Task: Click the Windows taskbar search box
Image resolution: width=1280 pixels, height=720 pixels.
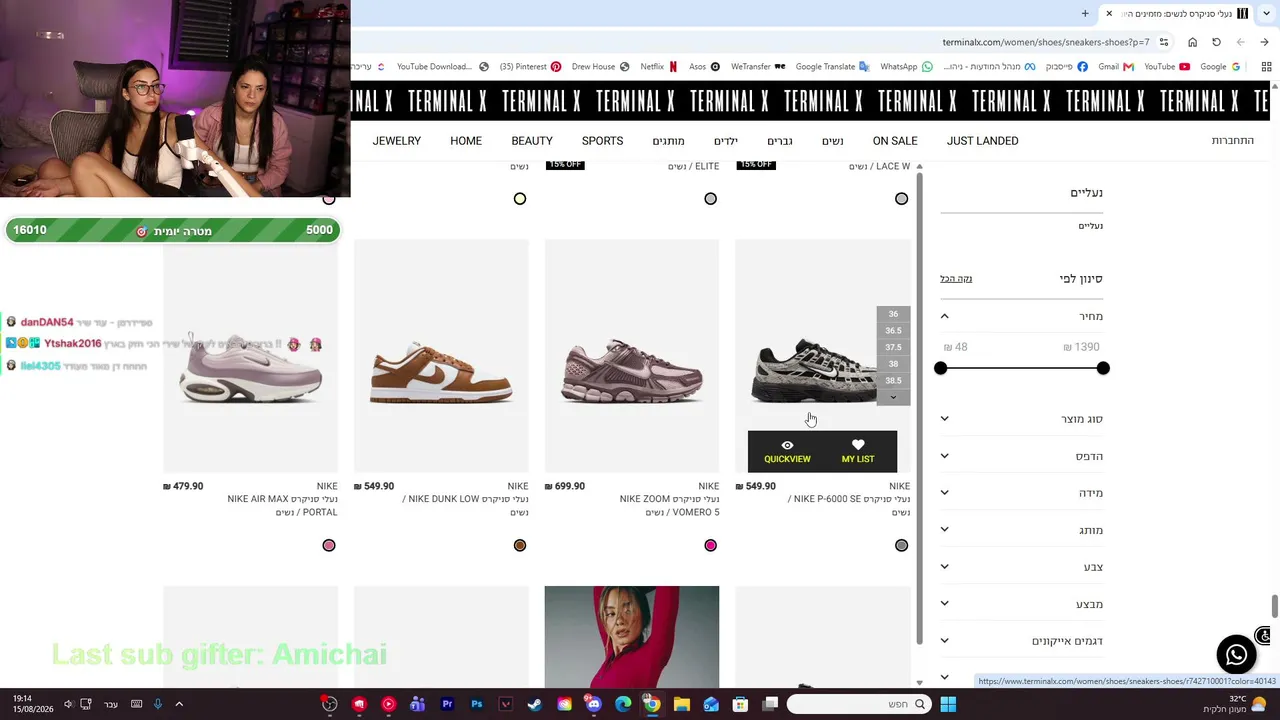Action: (x=859, y=704)
